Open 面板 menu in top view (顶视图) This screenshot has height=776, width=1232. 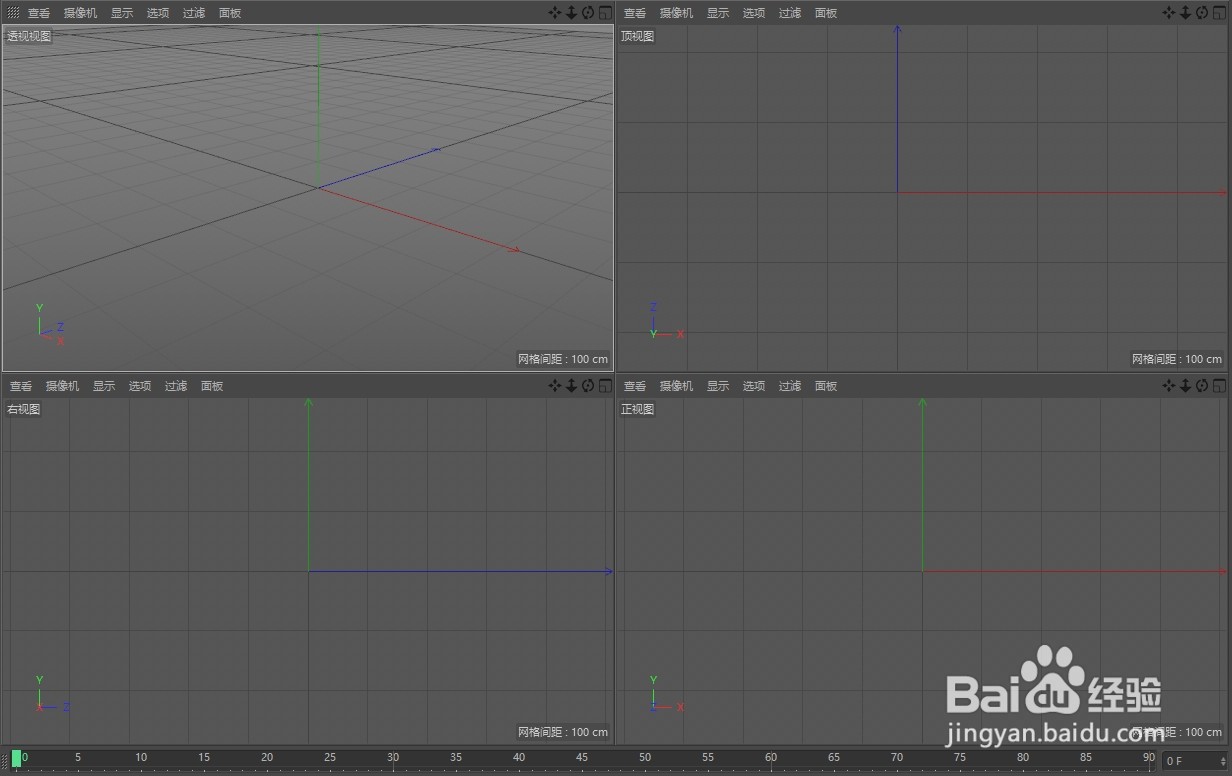(x=826, y=13)
